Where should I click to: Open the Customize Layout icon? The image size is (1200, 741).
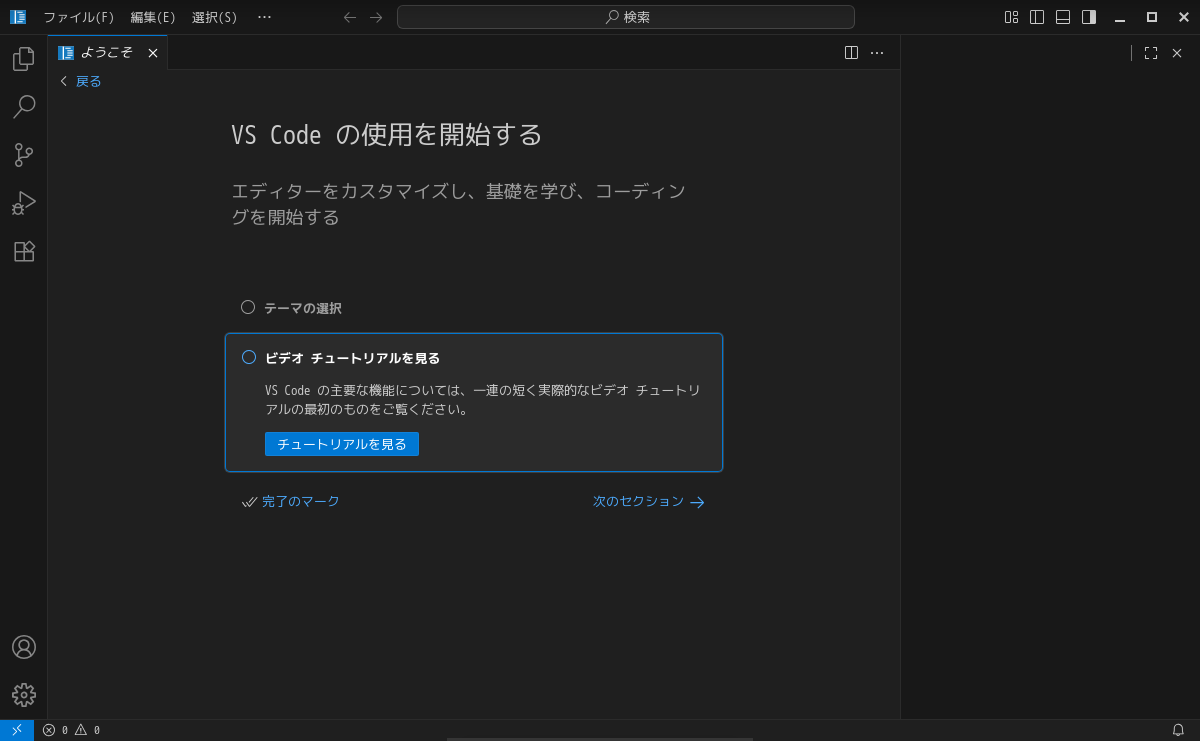pos(1011,17)
